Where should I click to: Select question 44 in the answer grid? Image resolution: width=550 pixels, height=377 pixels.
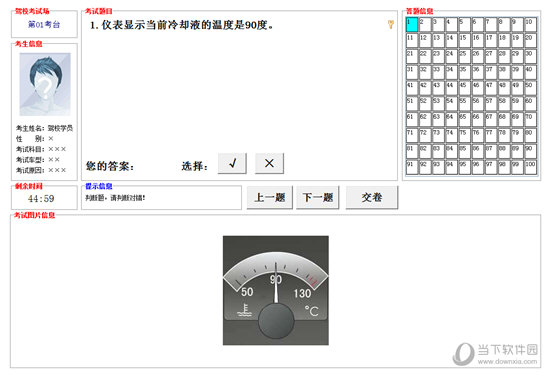click(x=451, y=88)
